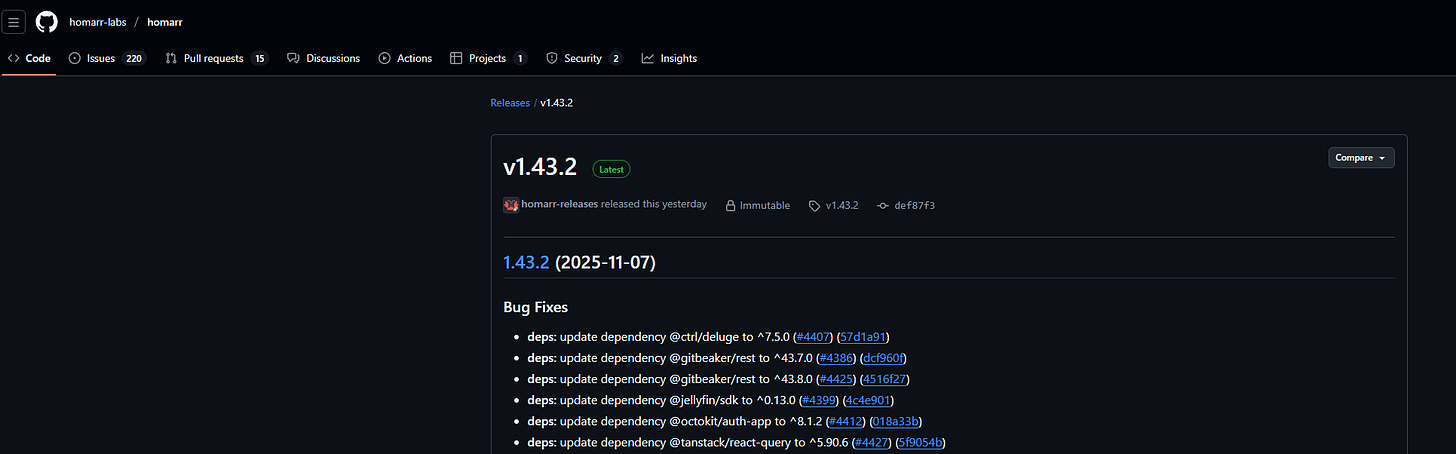Click the Releases breadcrumb link

(510, 103)
